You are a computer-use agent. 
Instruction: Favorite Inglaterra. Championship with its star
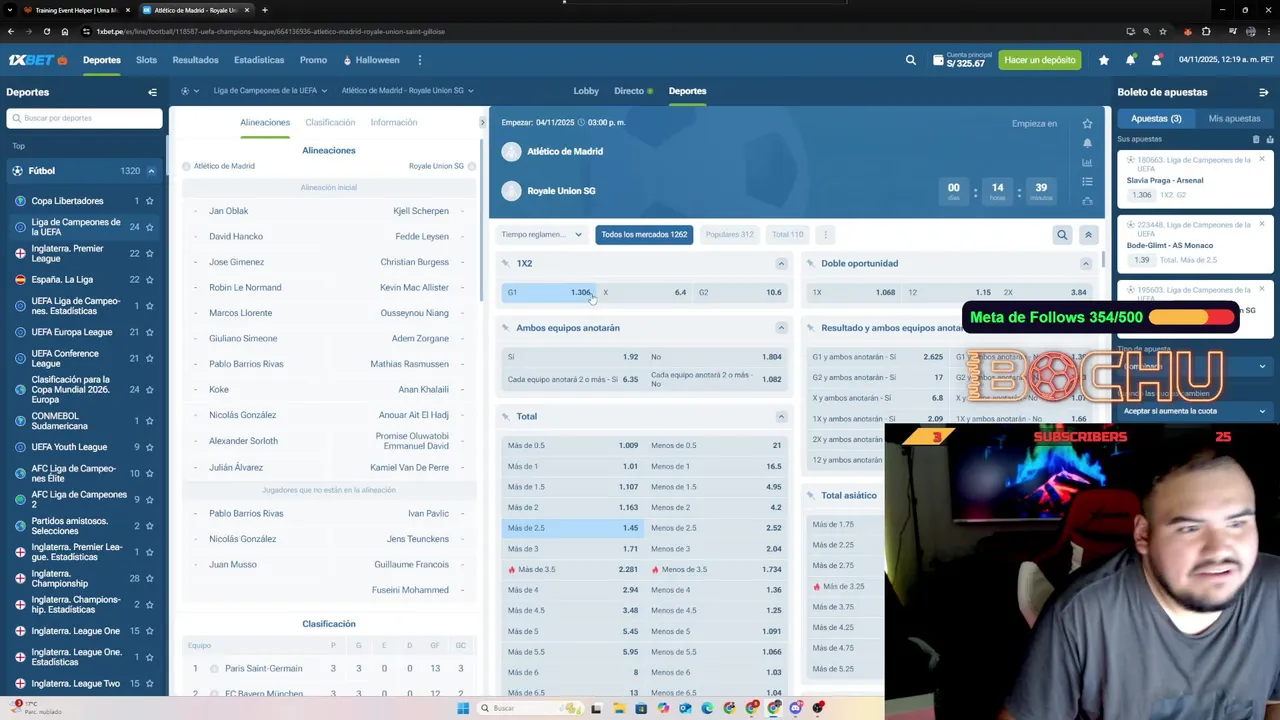pyautogui.click(x=149, y=578)
